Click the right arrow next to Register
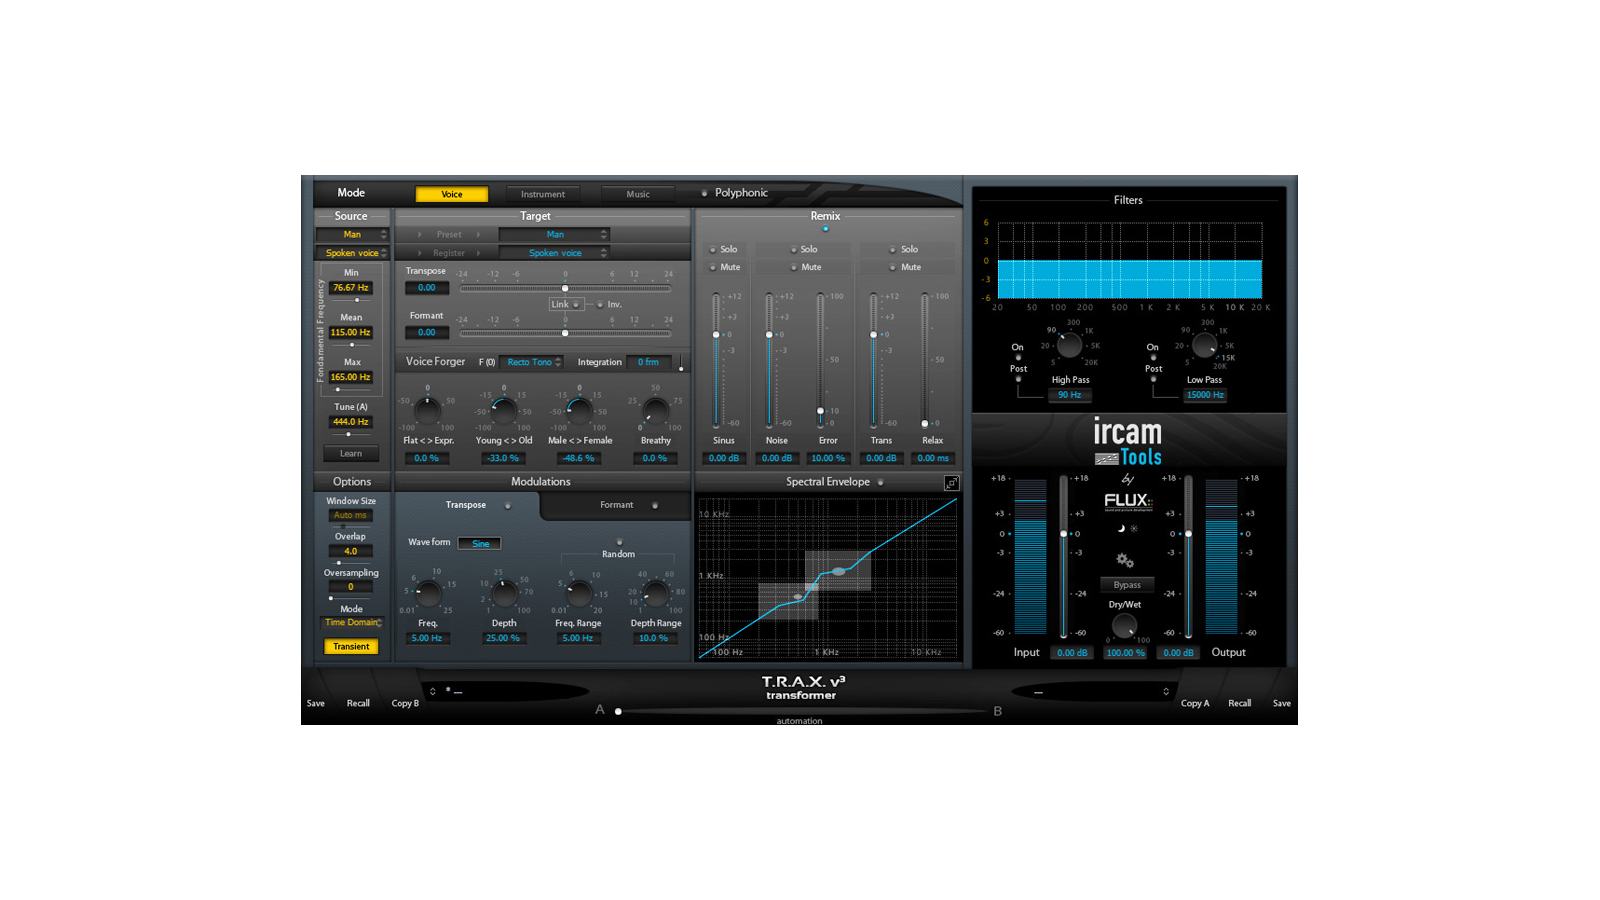Screen dimensions: 1600x900 click(x=478, y=253)
